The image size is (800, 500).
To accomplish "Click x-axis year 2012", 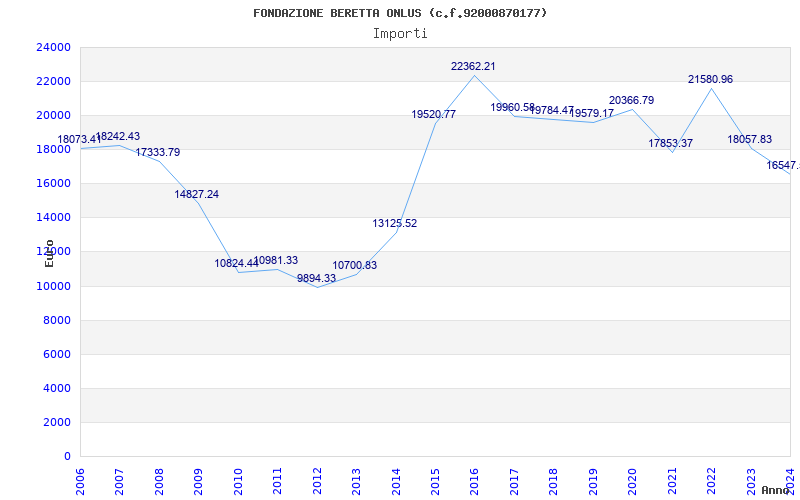I will [317, 482].
